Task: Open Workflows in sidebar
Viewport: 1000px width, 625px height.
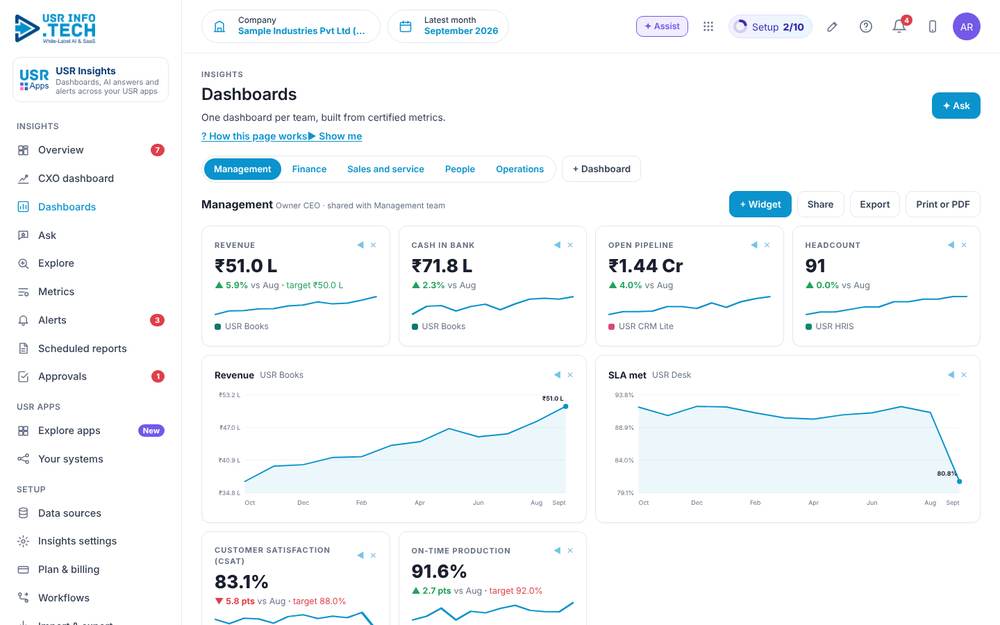Action: [91, 598]
